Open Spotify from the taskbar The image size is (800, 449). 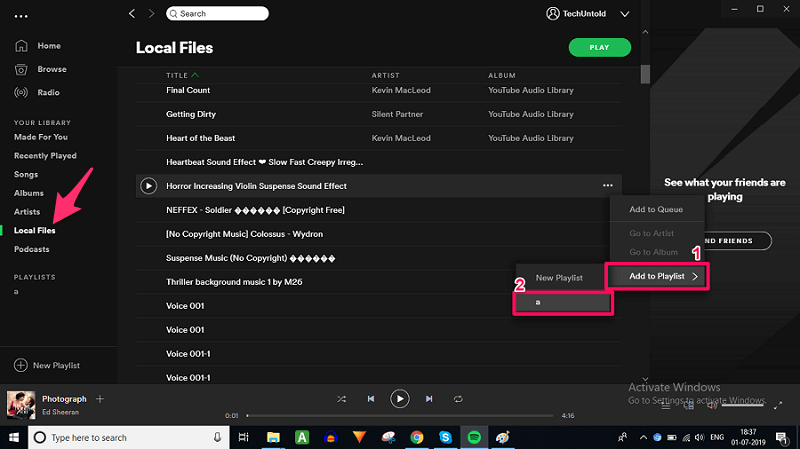pos(474,438)
